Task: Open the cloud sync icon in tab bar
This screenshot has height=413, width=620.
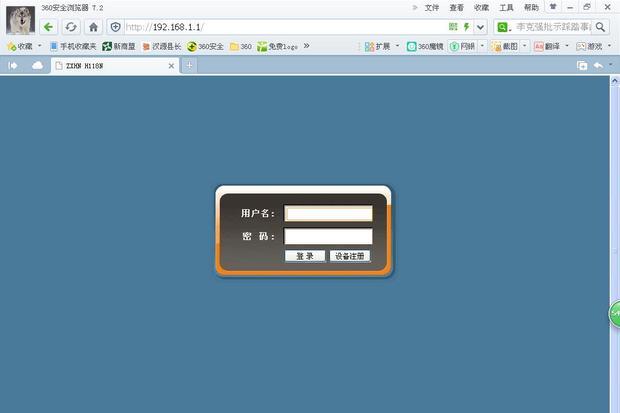Action: pyautogui.click(x=38, y=65)
